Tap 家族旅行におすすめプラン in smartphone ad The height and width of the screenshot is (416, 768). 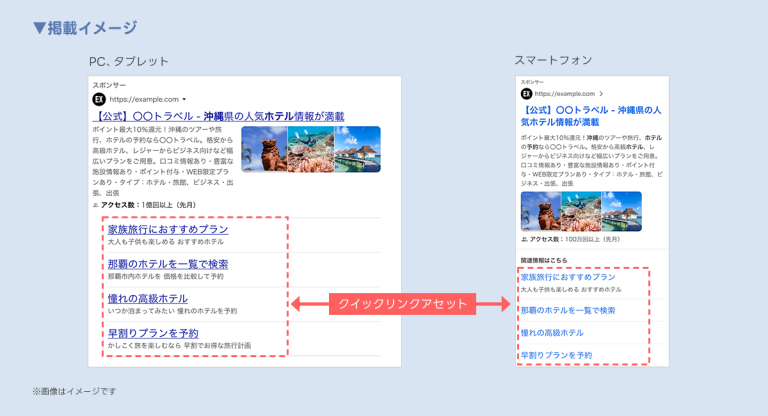567,277
